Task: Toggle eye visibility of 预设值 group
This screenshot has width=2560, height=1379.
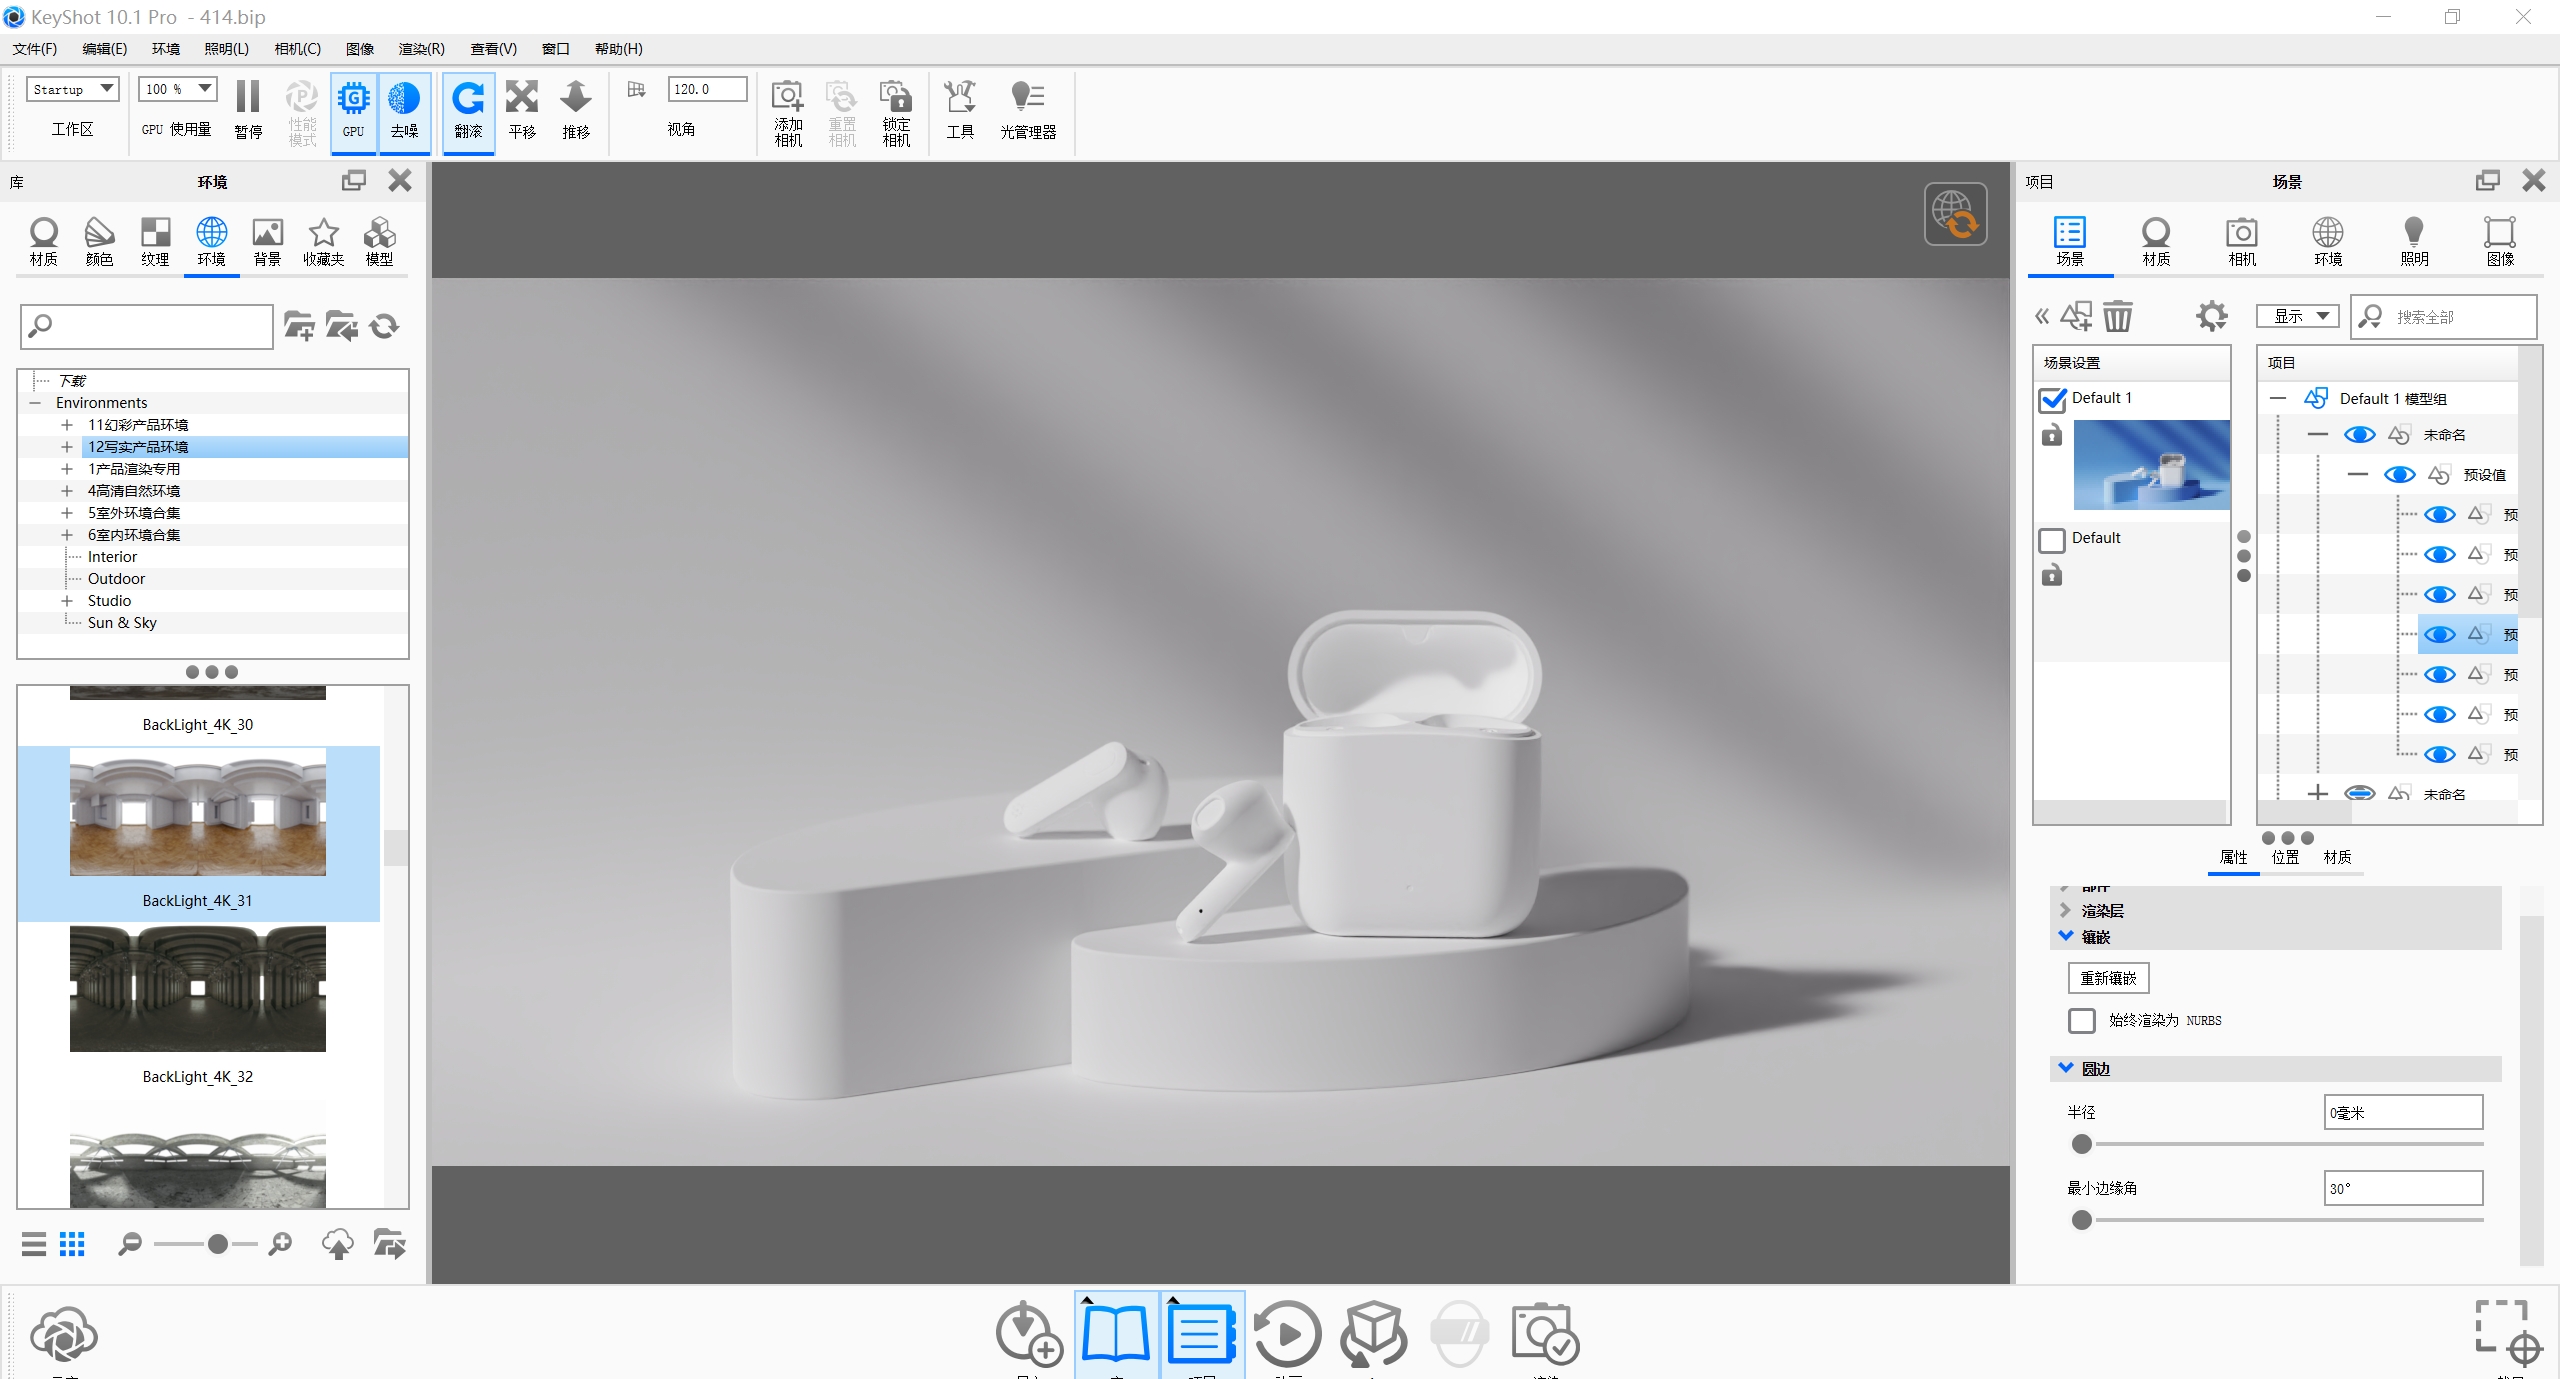Action: (x=2400, y=475)
